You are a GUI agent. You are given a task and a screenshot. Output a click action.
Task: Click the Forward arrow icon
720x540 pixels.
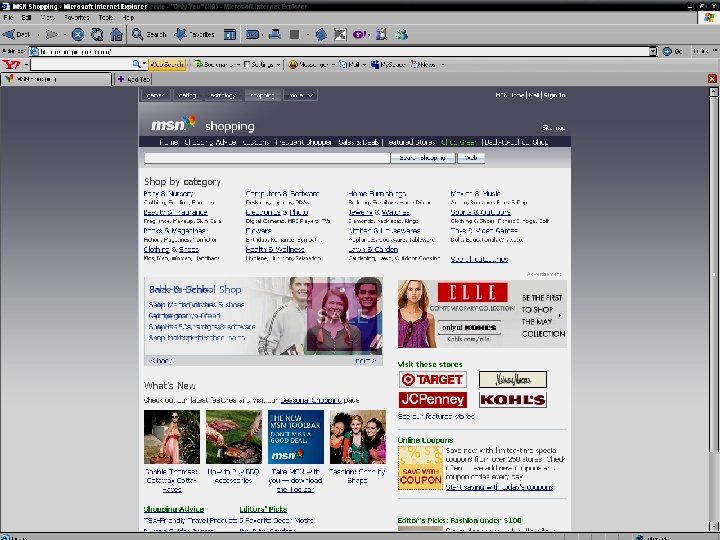(51, 34)
